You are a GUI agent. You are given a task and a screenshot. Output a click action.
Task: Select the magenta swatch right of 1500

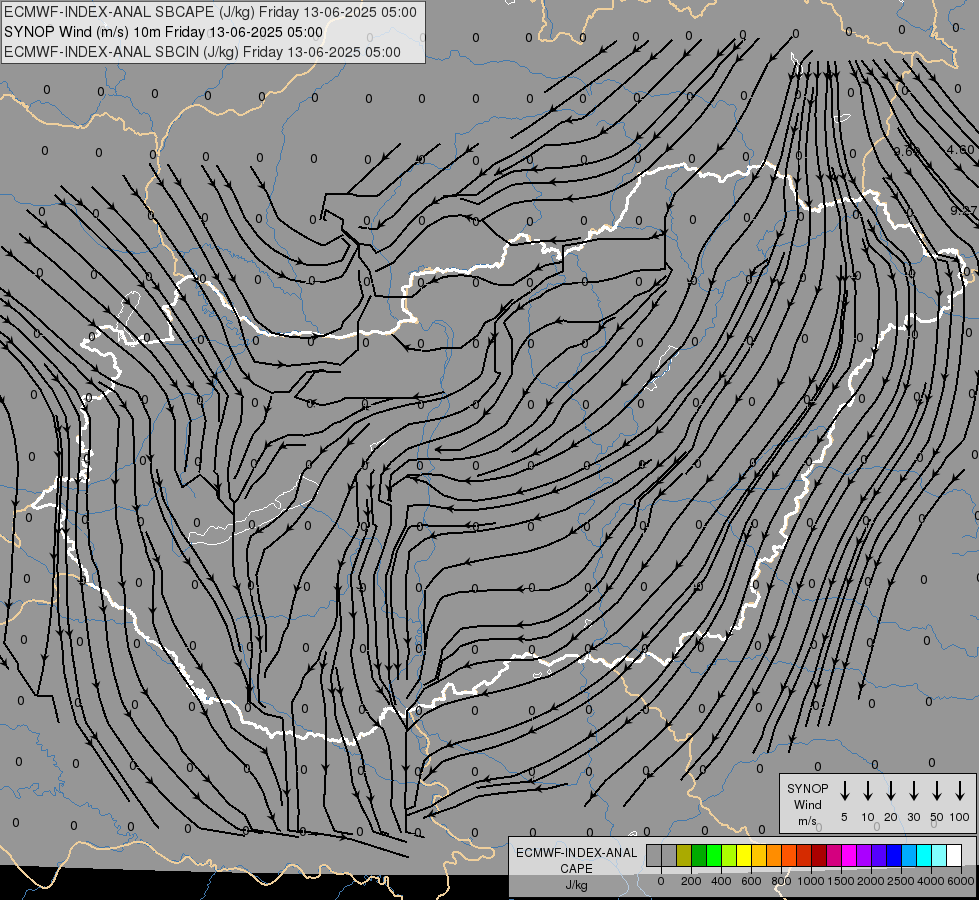[x=849, y=855]
